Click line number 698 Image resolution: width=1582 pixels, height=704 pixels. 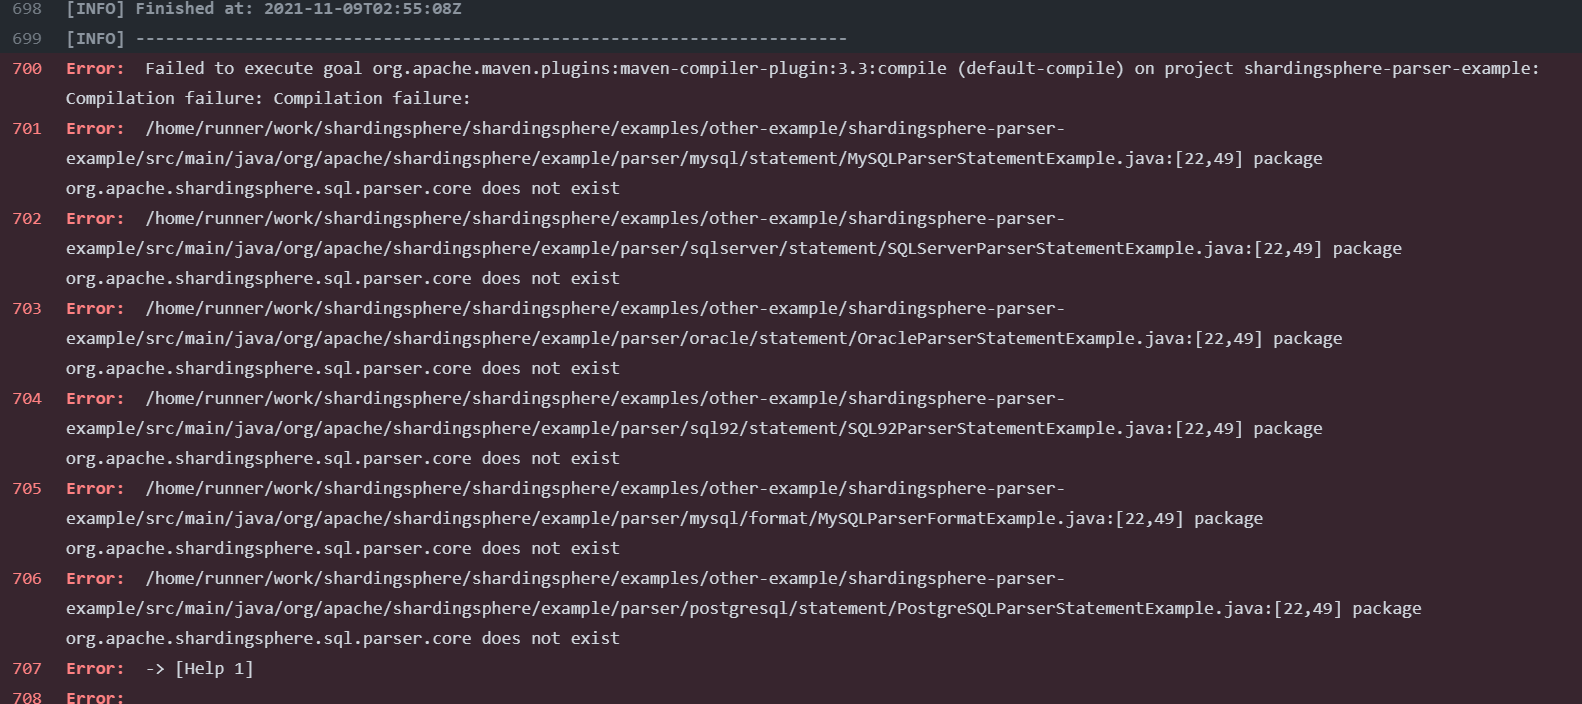27,9
